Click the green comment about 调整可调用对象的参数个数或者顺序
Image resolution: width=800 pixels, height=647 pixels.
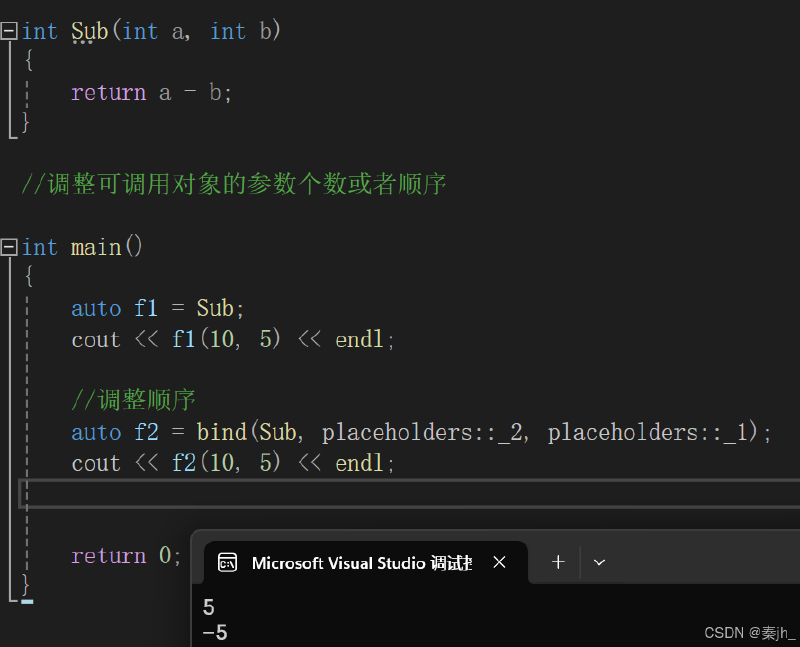[x=234, y=184]
